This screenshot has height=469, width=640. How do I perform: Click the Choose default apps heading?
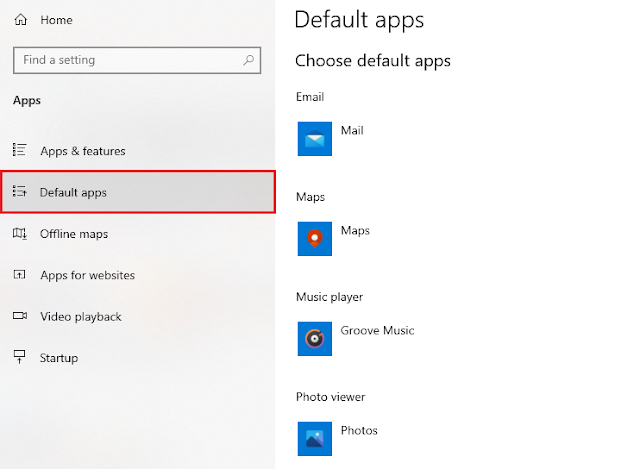[373, 61]
